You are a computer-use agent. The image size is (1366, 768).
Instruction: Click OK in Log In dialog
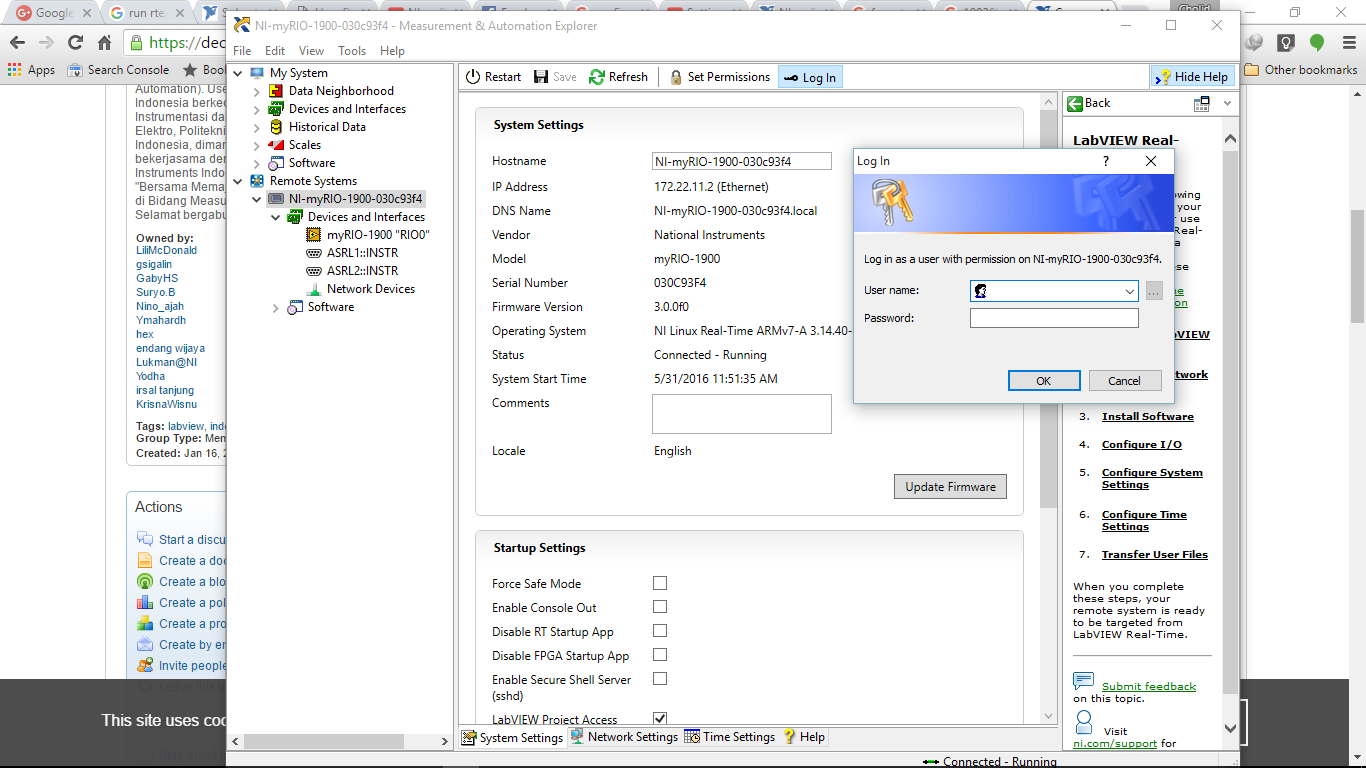click(1043, 380)
